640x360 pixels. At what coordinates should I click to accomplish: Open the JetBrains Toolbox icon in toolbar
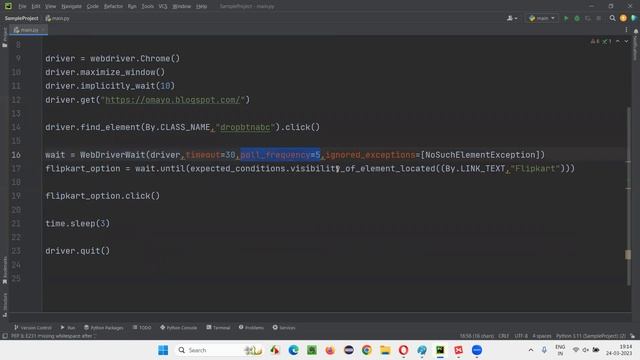coord(634,18)
